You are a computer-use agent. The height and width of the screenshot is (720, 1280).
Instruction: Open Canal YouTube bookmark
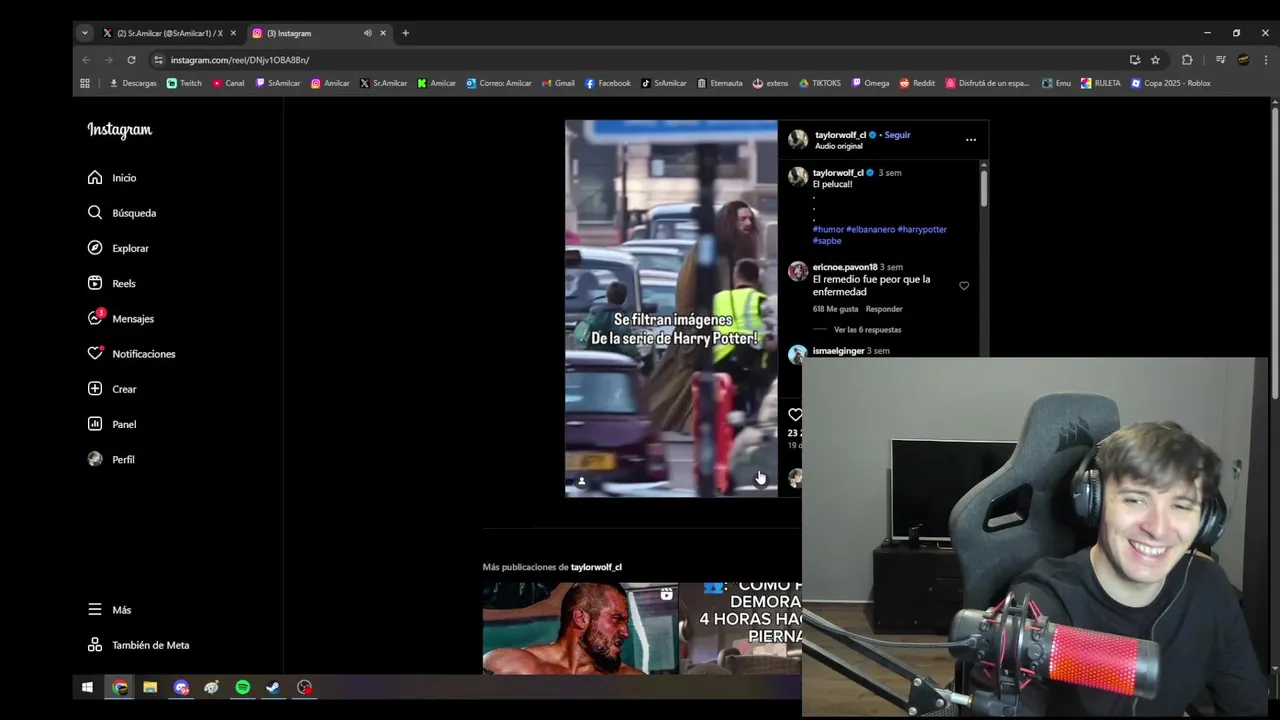coord(228,83)
